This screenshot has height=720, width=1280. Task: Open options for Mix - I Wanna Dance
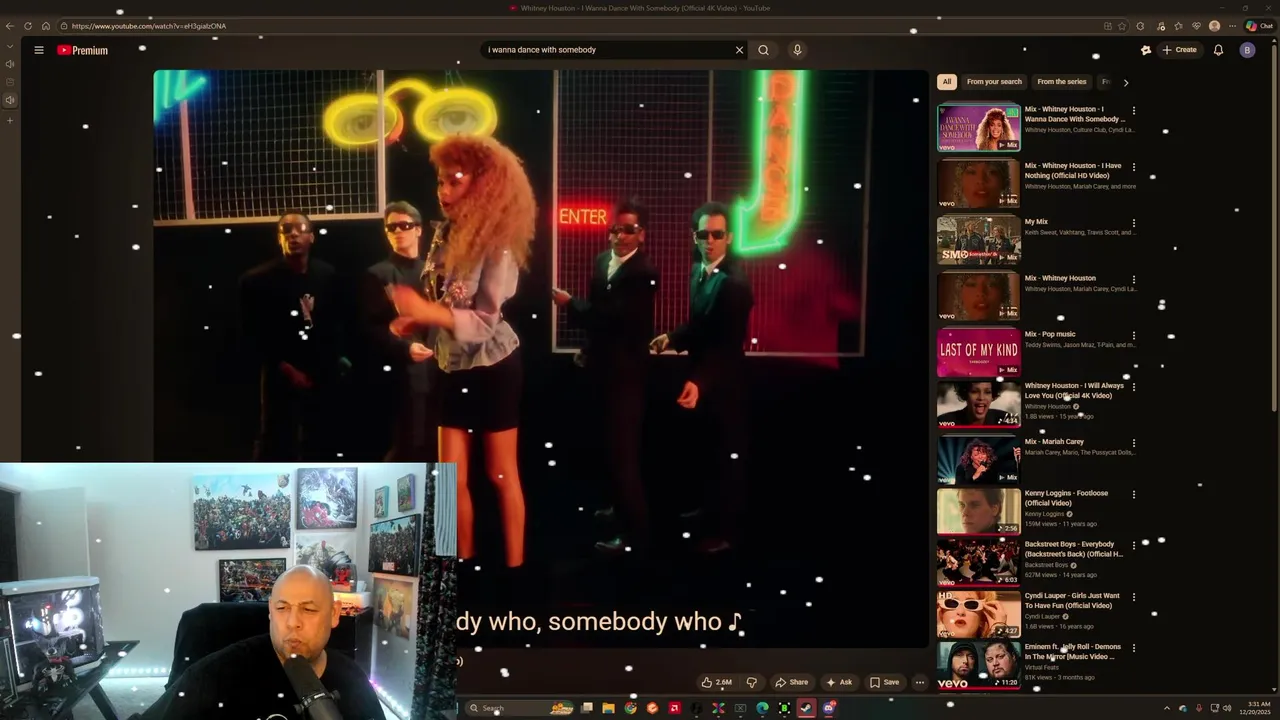(x=1133, y=111)
